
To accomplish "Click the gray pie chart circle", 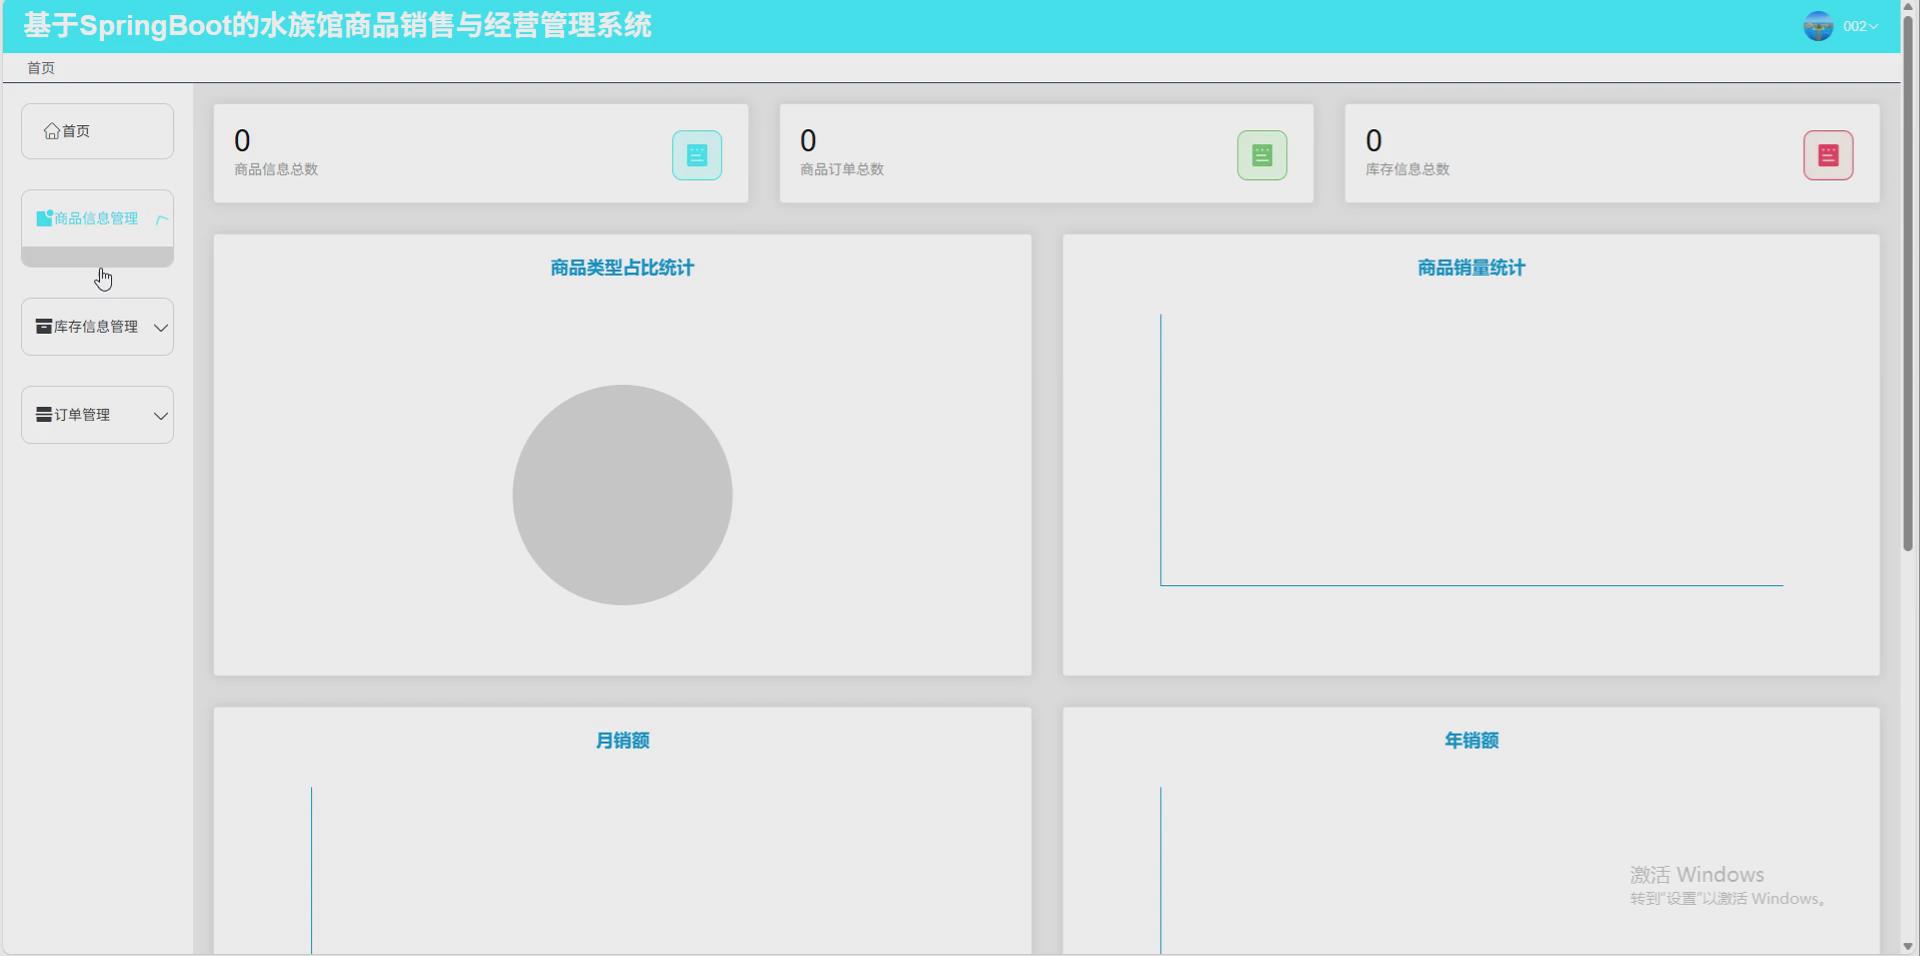I will (x=622, y=495).
